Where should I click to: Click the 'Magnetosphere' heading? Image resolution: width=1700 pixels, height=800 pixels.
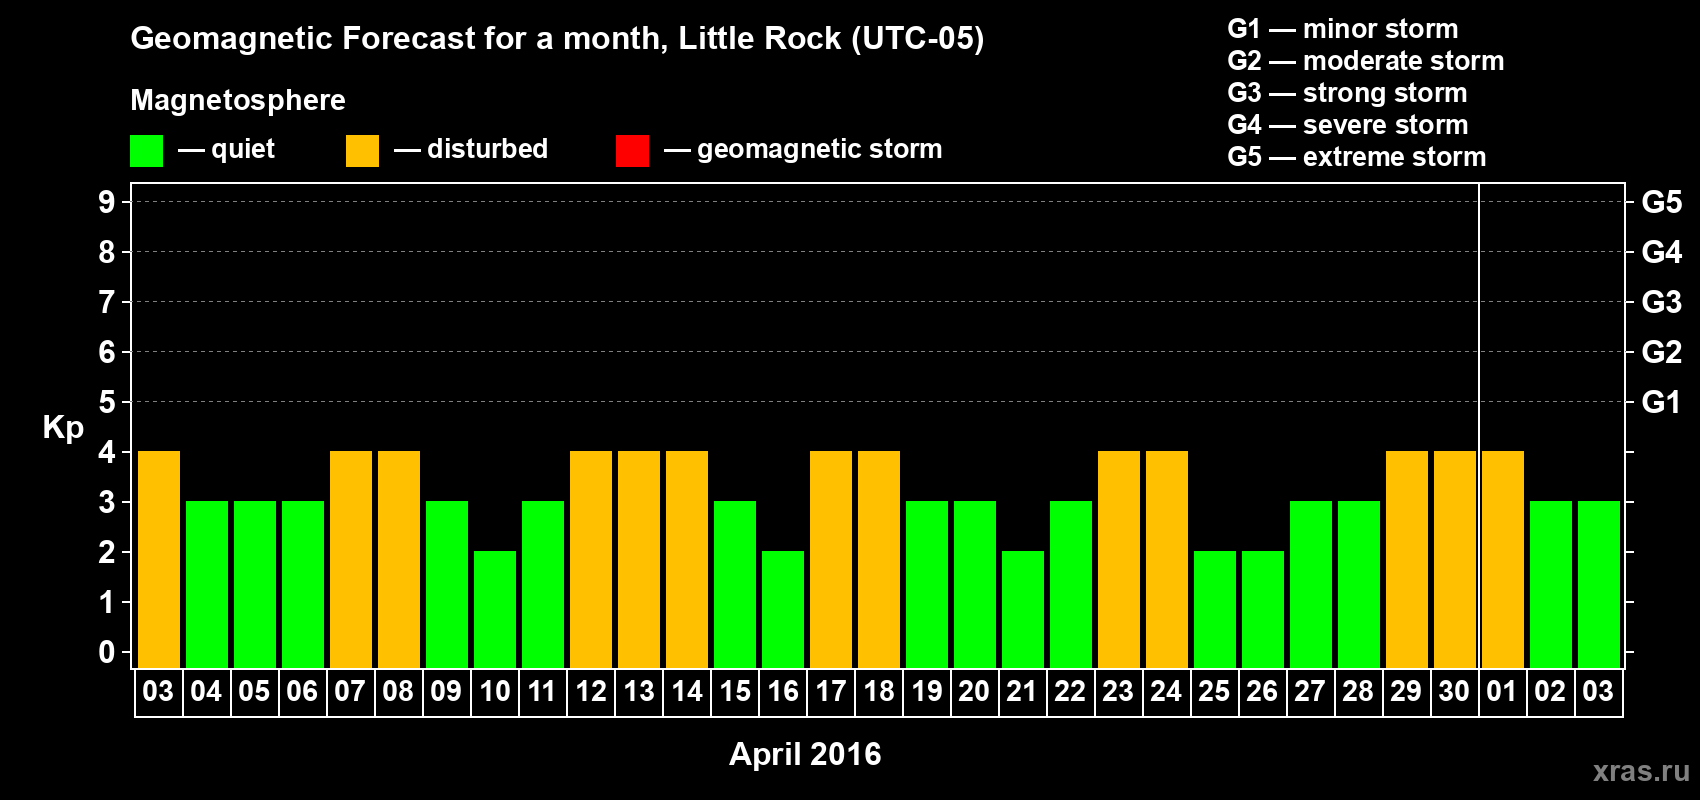point(238,100)
